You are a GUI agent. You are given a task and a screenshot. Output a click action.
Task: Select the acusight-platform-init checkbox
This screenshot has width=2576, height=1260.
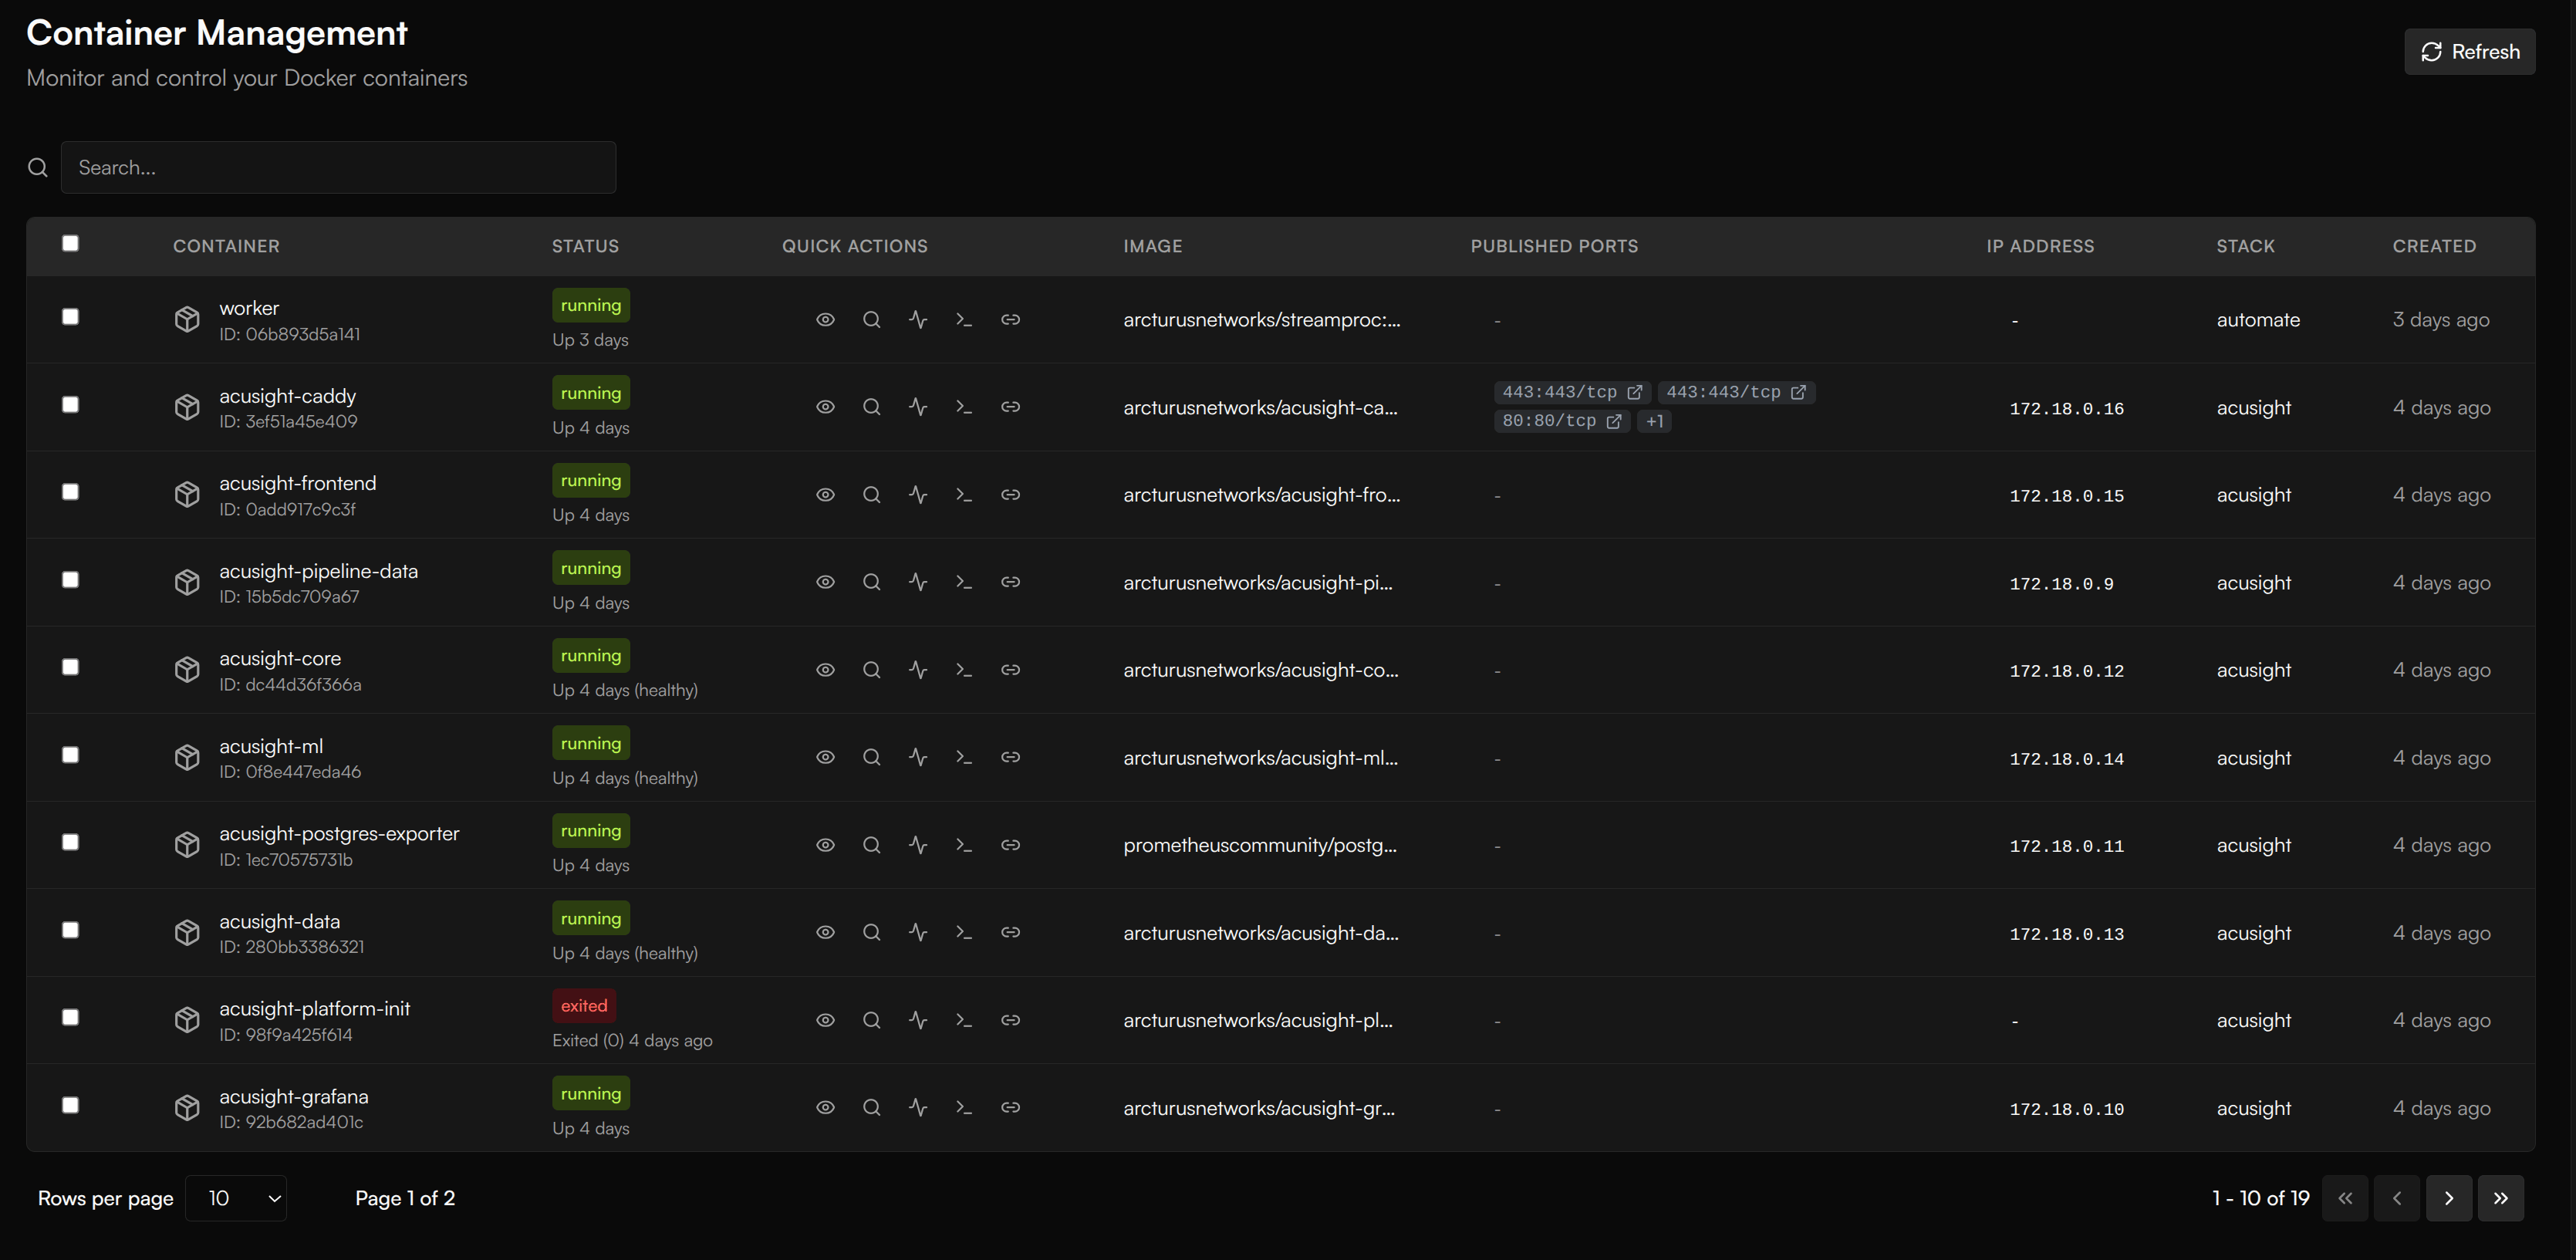[70, 1017]
